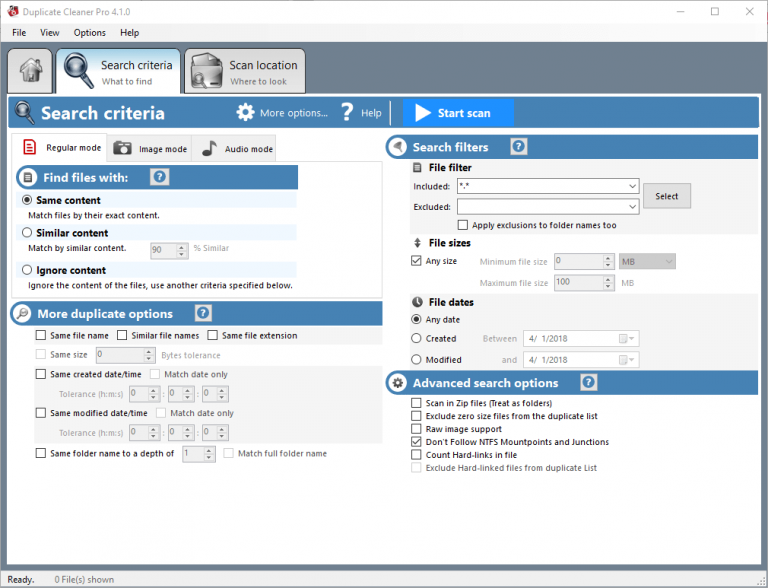Screen dimensions: 768x588
Task: Click the File sizes arrows icon
Action: click(x=417, y=243)
